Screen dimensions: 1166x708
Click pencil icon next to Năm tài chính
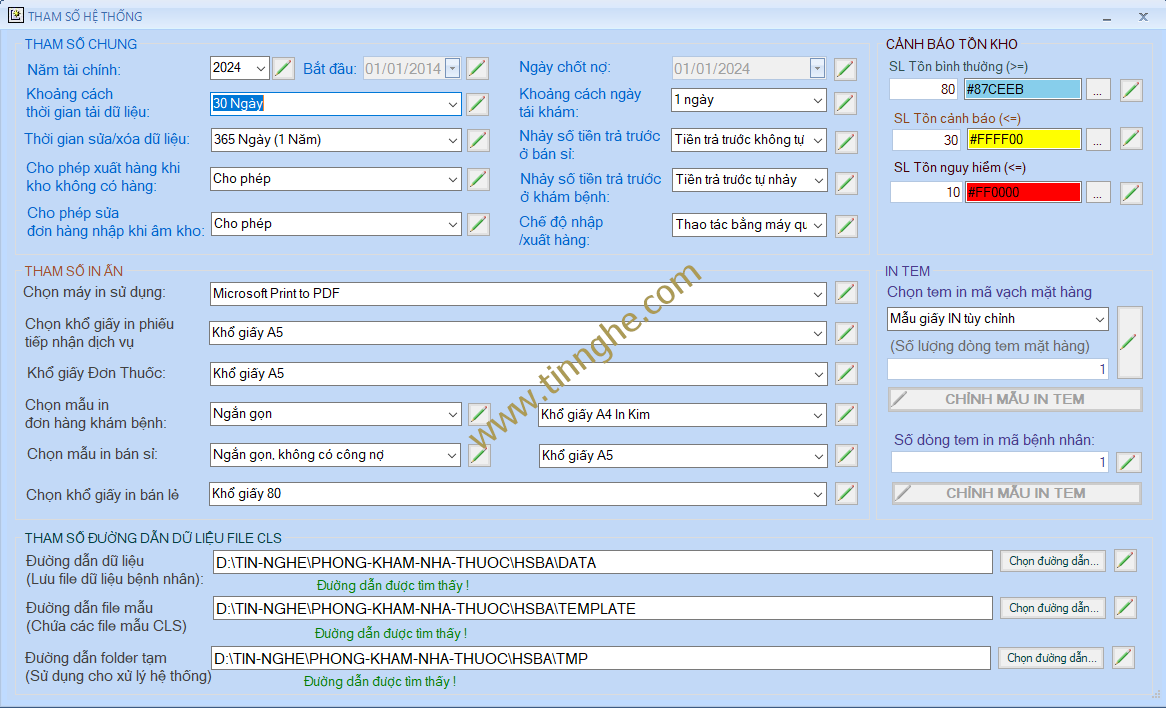(x=283, y=68)
